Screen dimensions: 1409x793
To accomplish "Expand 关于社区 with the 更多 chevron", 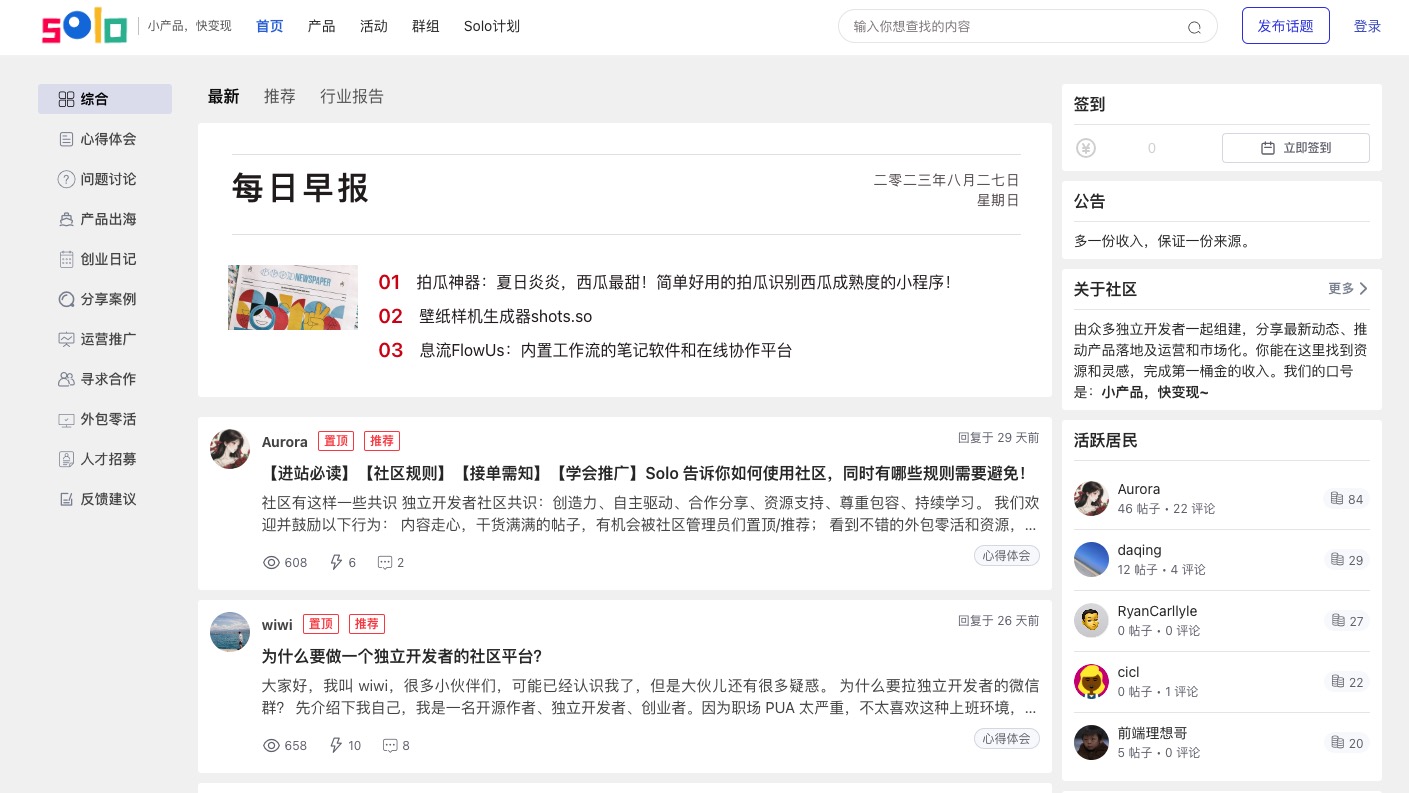I will tap(1362, 288).
